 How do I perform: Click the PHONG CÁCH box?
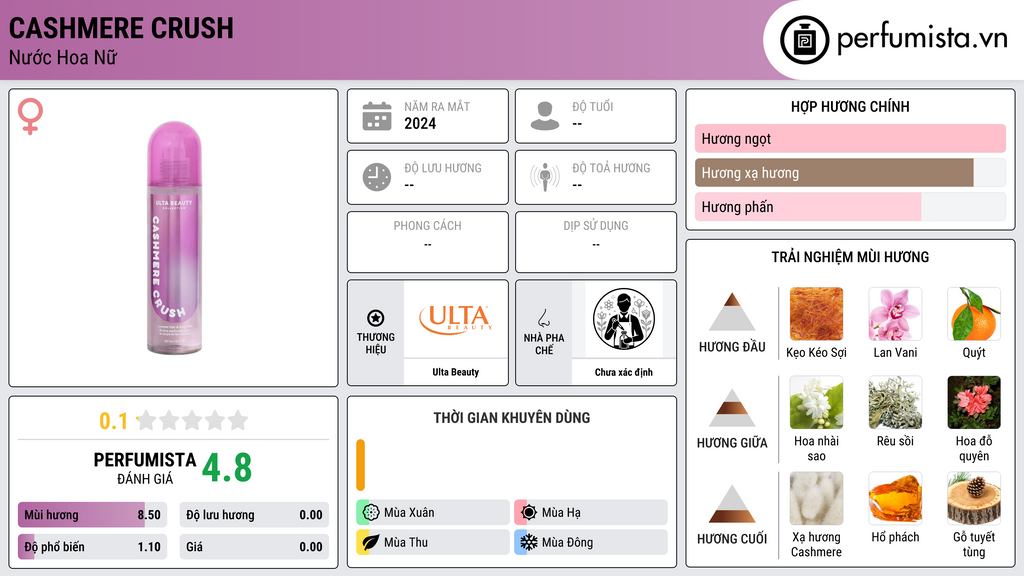pos(428,242)
